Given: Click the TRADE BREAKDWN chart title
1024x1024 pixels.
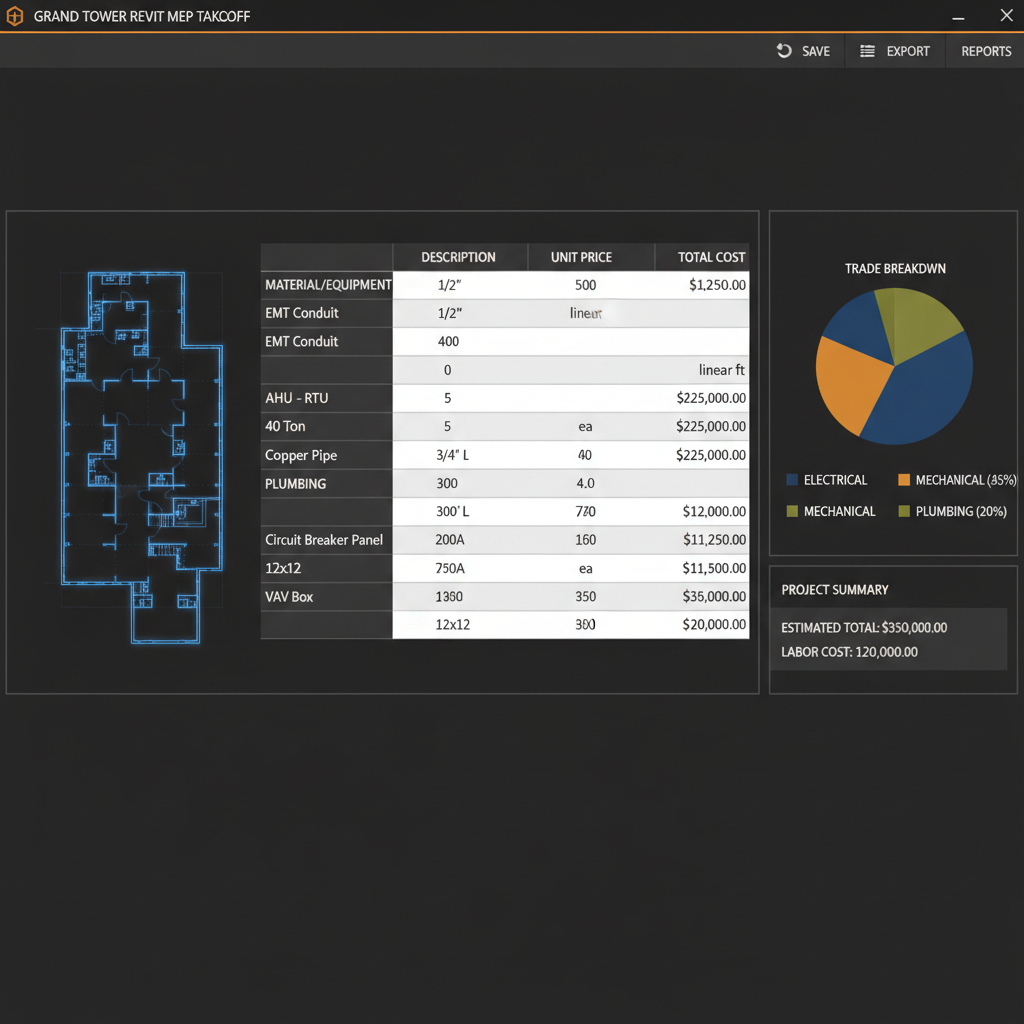Looking at the screenshot, I should coord(895,268).
